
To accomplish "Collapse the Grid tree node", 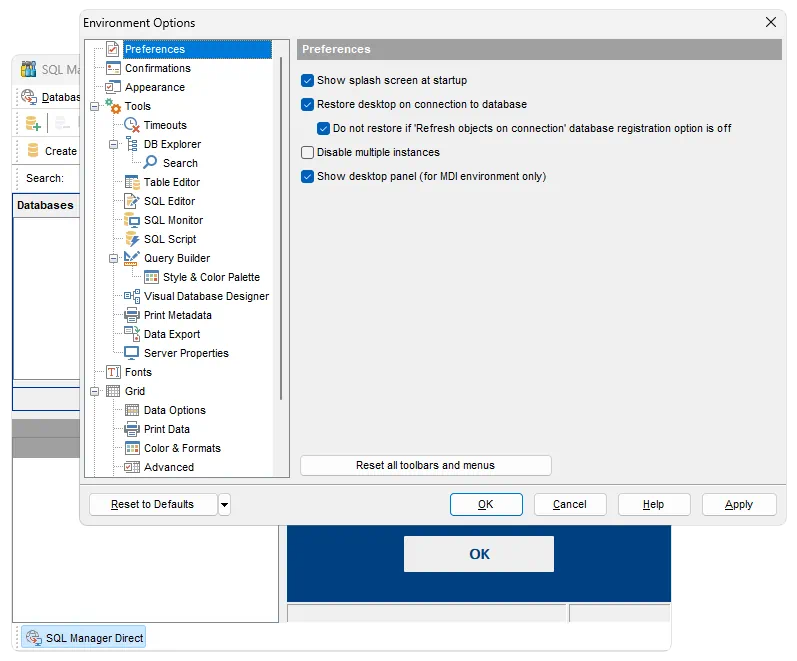I will pyautogui.click(x=95, y=392).
